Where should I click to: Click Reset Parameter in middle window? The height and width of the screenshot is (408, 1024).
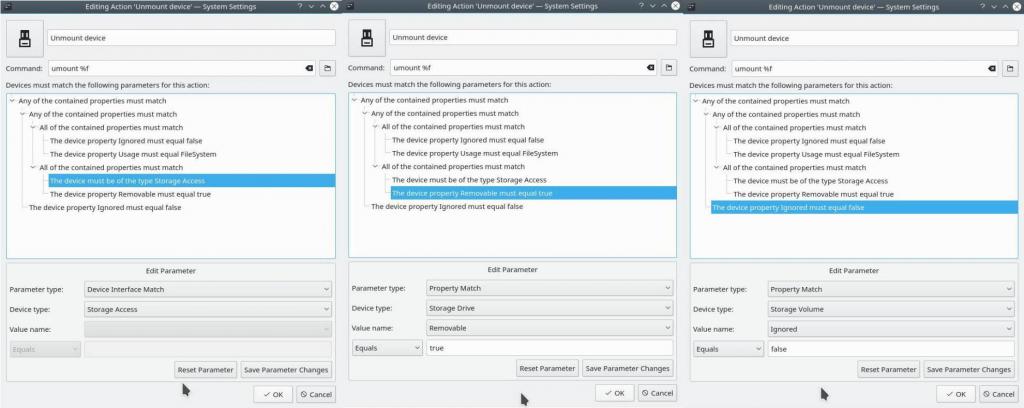547,368
